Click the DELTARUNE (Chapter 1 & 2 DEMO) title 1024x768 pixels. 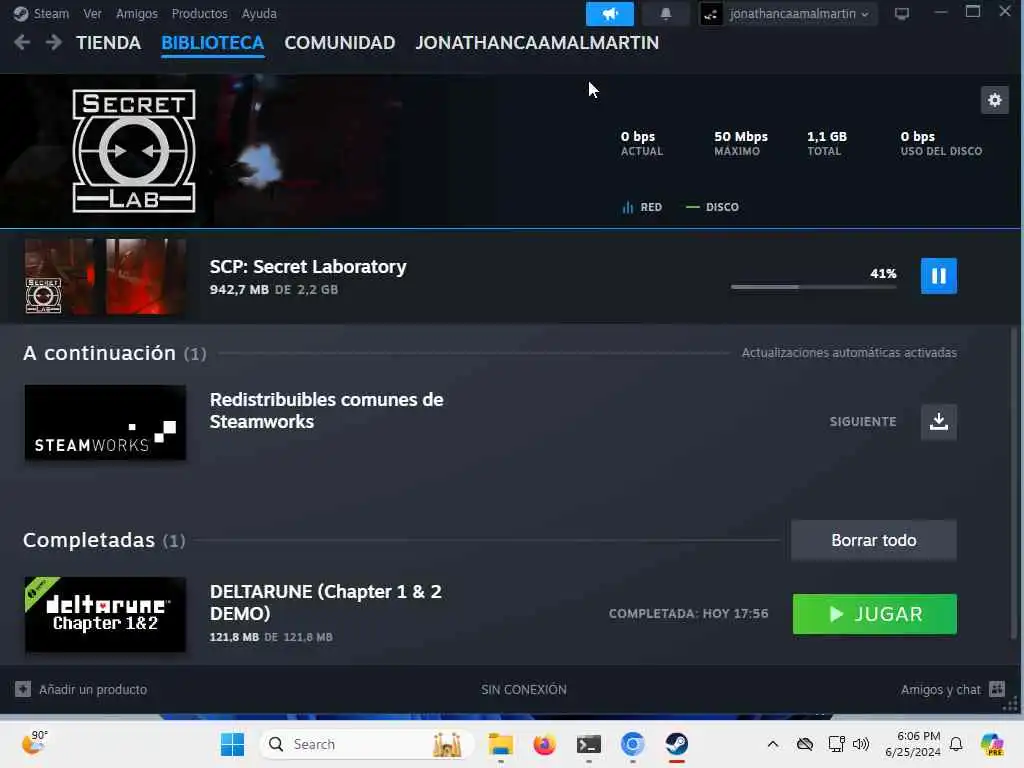(326, 602)
